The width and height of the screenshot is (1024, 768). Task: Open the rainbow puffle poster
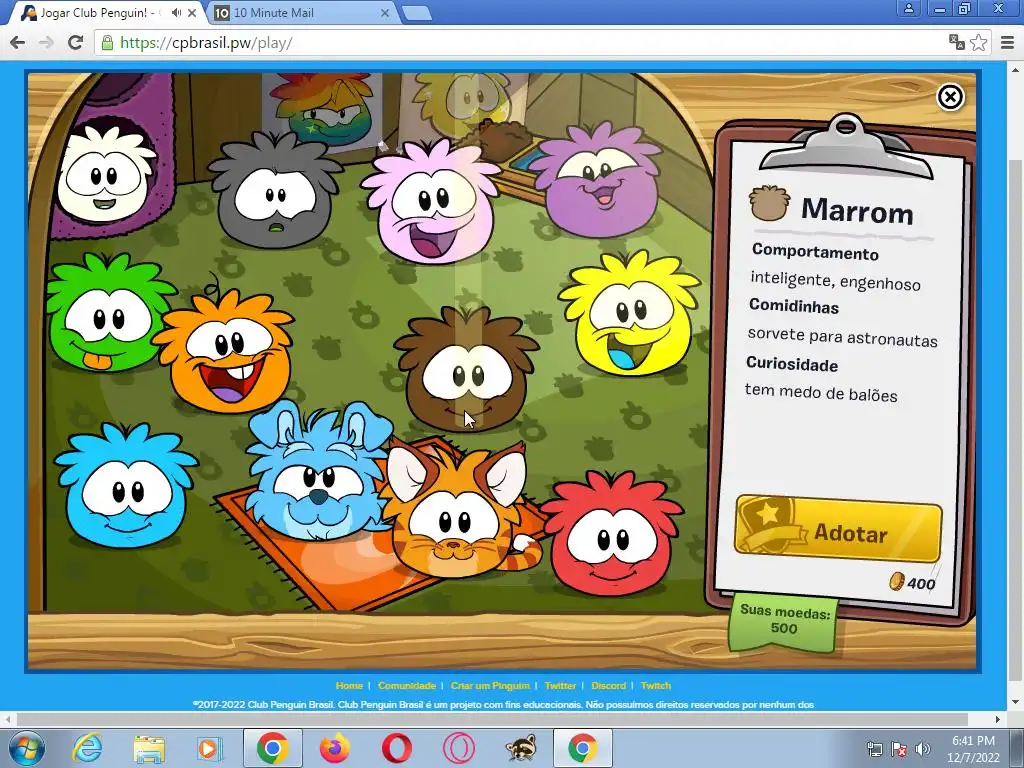[x=321, y=110]
